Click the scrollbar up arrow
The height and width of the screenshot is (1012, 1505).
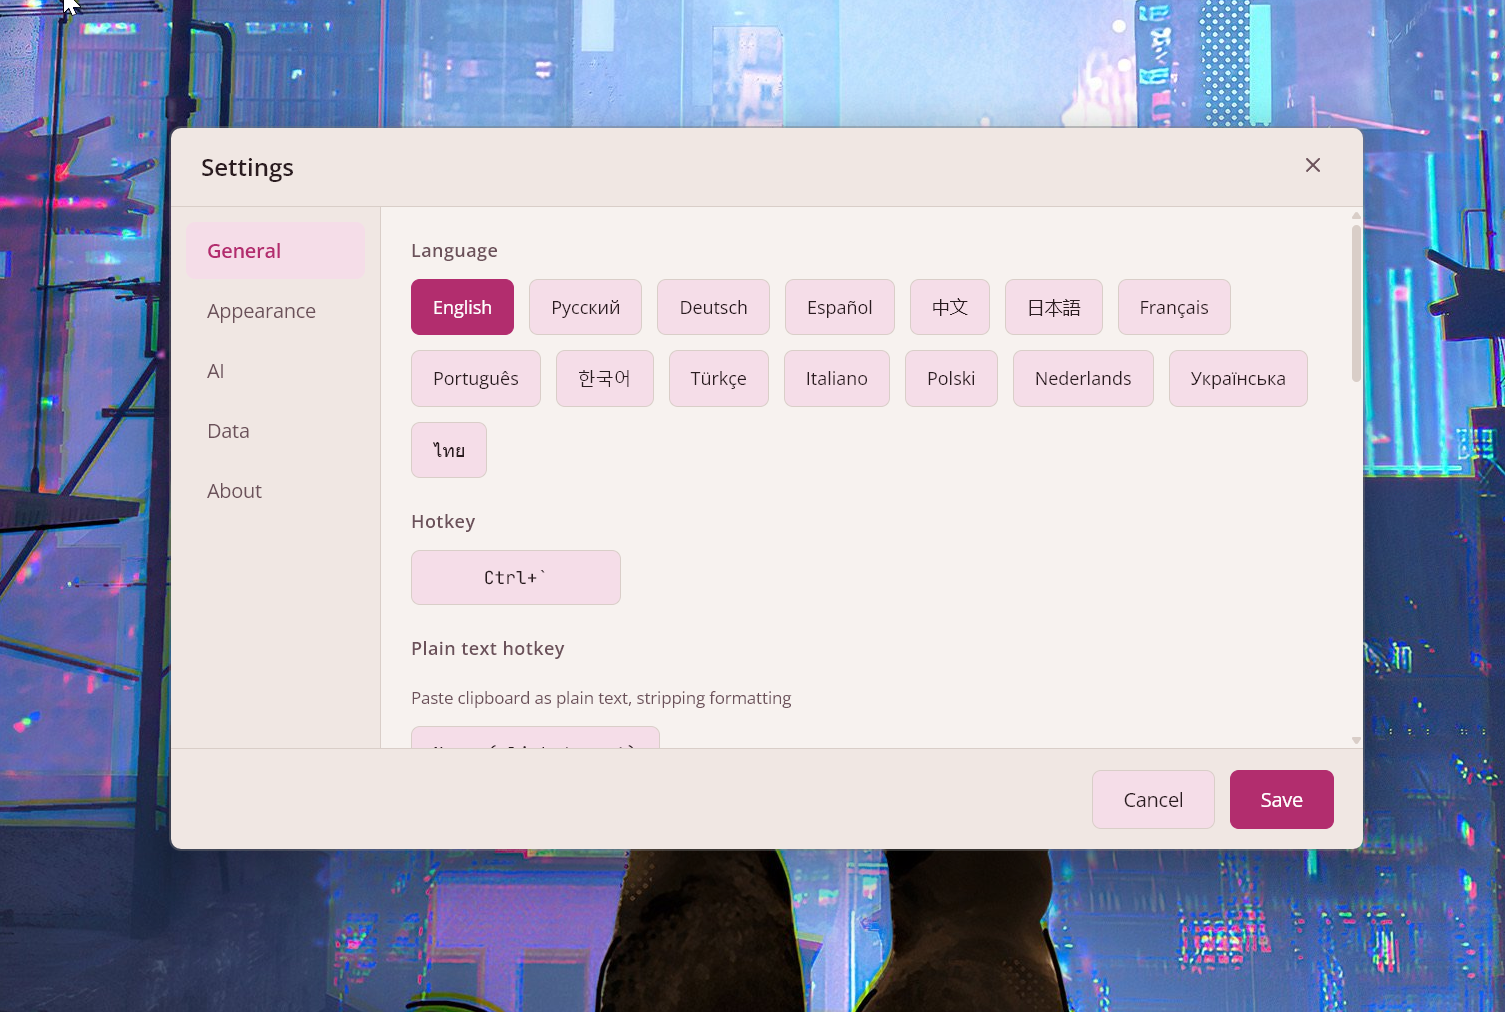click(x=1356, y=215)
